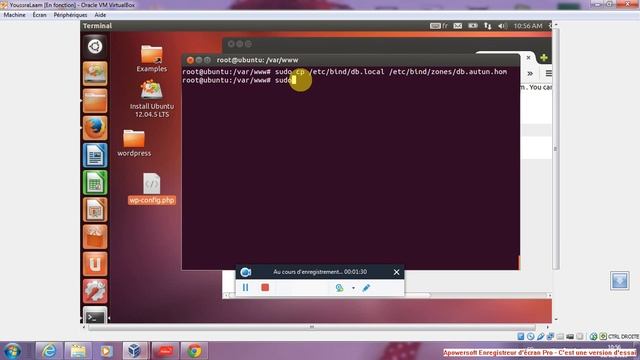640x360 pixels.
Task: Open LibreOffice Calc in the launcher
Action: (x=95, y=182)
